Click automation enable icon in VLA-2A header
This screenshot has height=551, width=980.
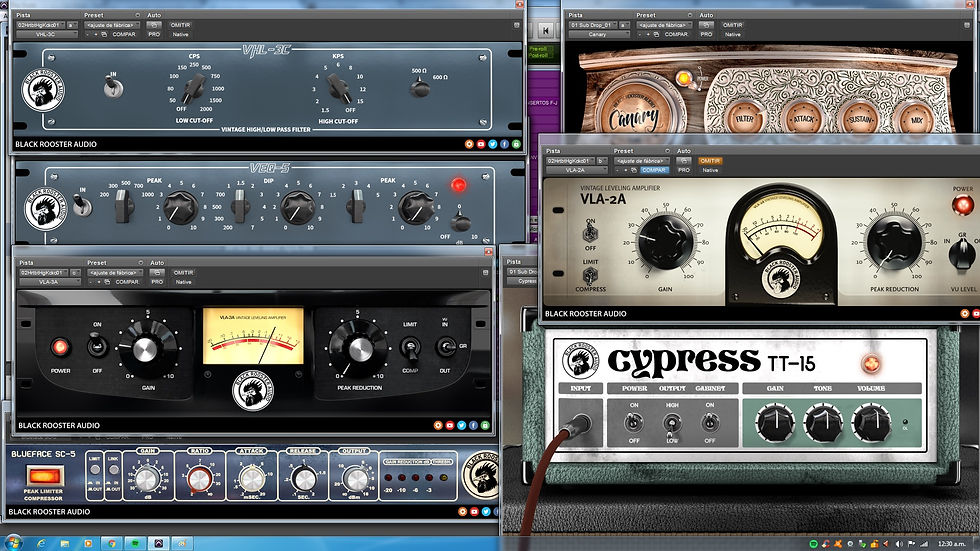(x=683, y=161)
